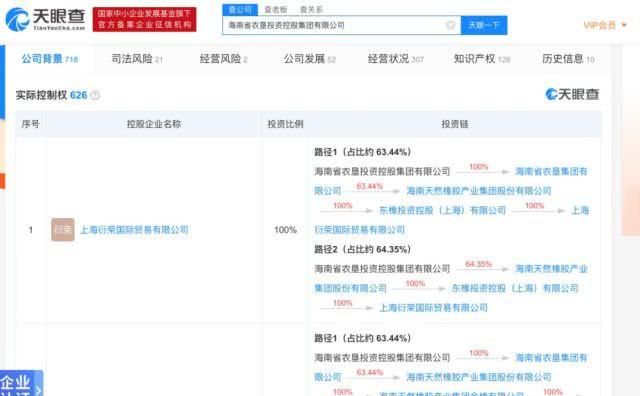Open 上海衍荣国际贸易有限公司 link ending first row 路径2
Screen dimensions: 640x396
[x=433, y=307]
